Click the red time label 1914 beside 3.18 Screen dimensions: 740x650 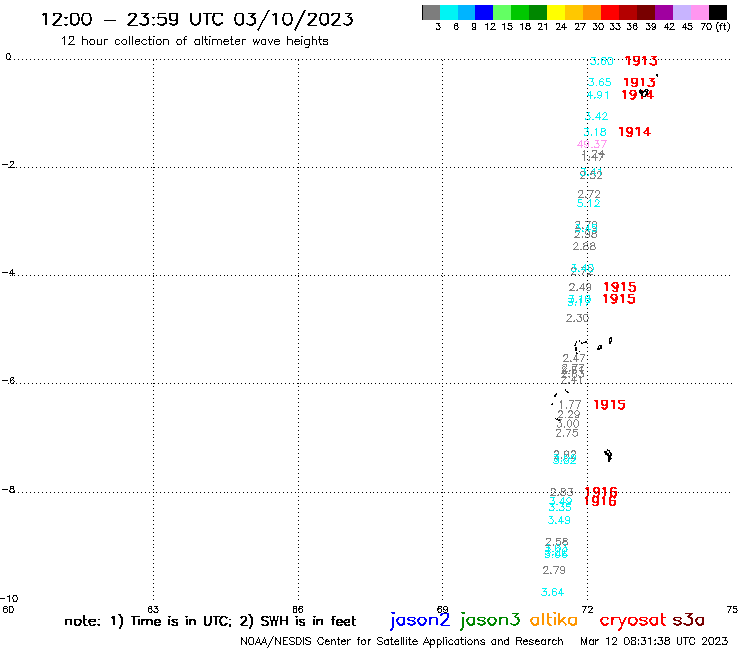634,132
